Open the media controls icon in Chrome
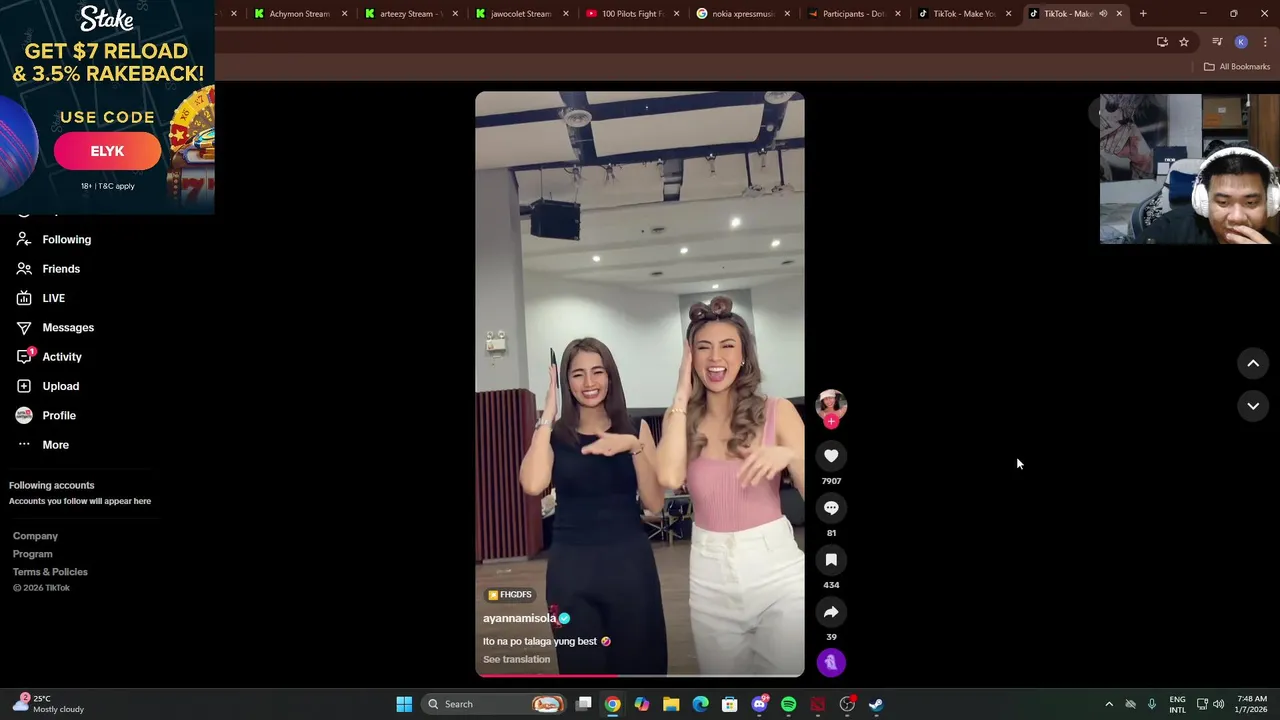 click(1217, 42)
